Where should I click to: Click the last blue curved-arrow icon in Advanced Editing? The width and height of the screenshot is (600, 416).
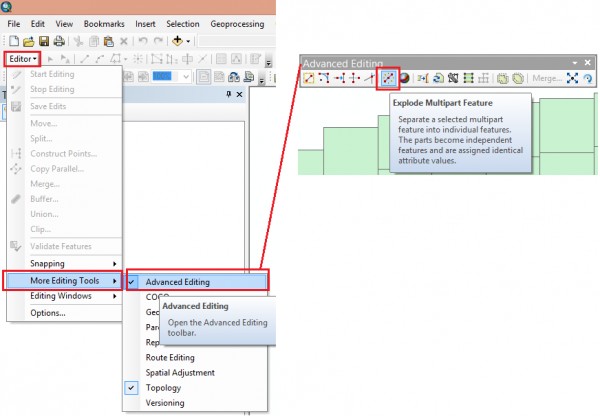[588, 78]
